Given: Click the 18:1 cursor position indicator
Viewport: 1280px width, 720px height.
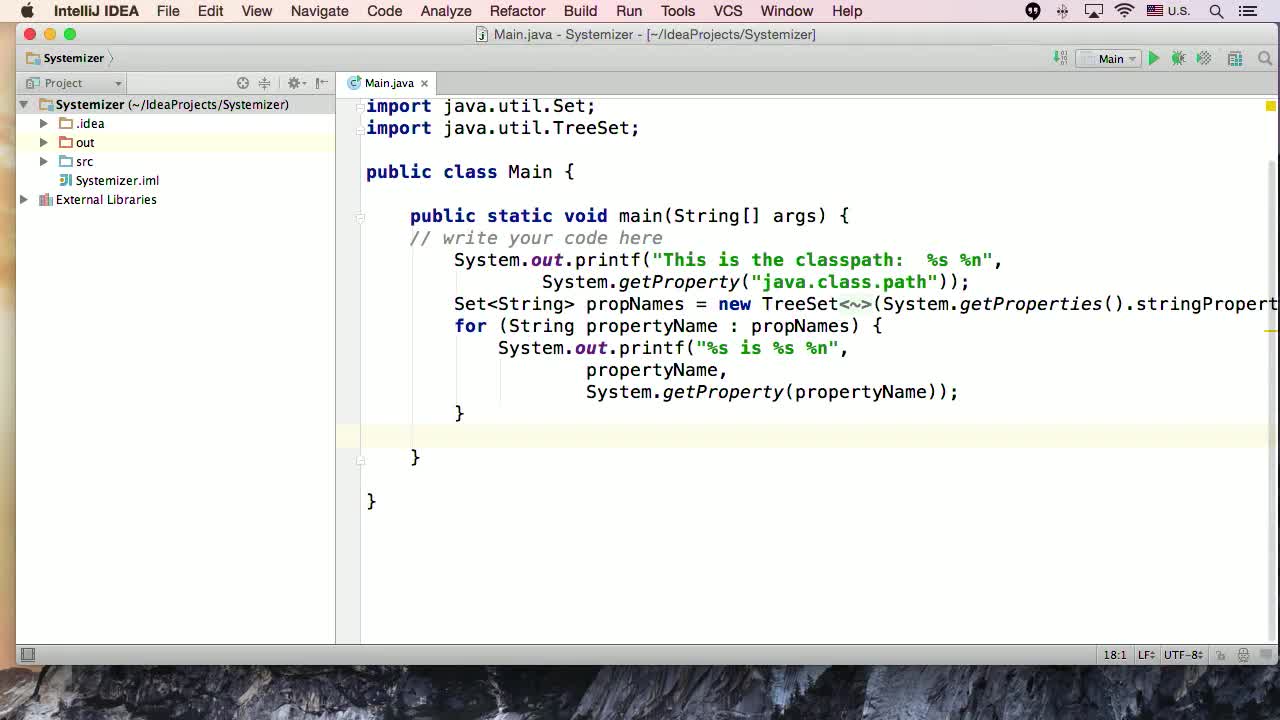Looking at the screenshot, I should (x=1115, y=655).
